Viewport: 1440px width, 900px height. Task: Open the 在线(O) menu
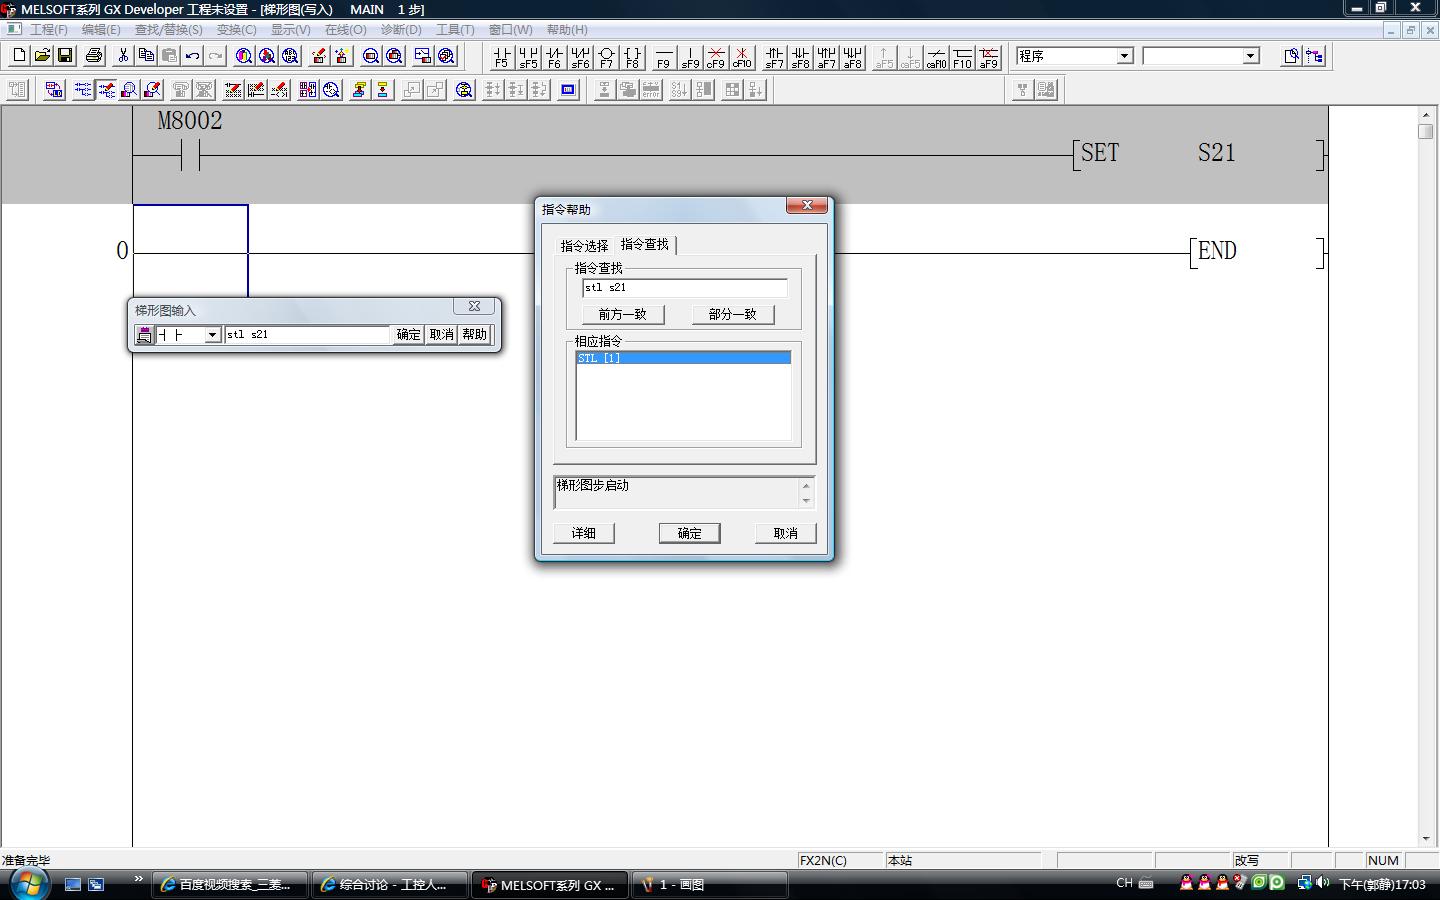tap(345, 30)
